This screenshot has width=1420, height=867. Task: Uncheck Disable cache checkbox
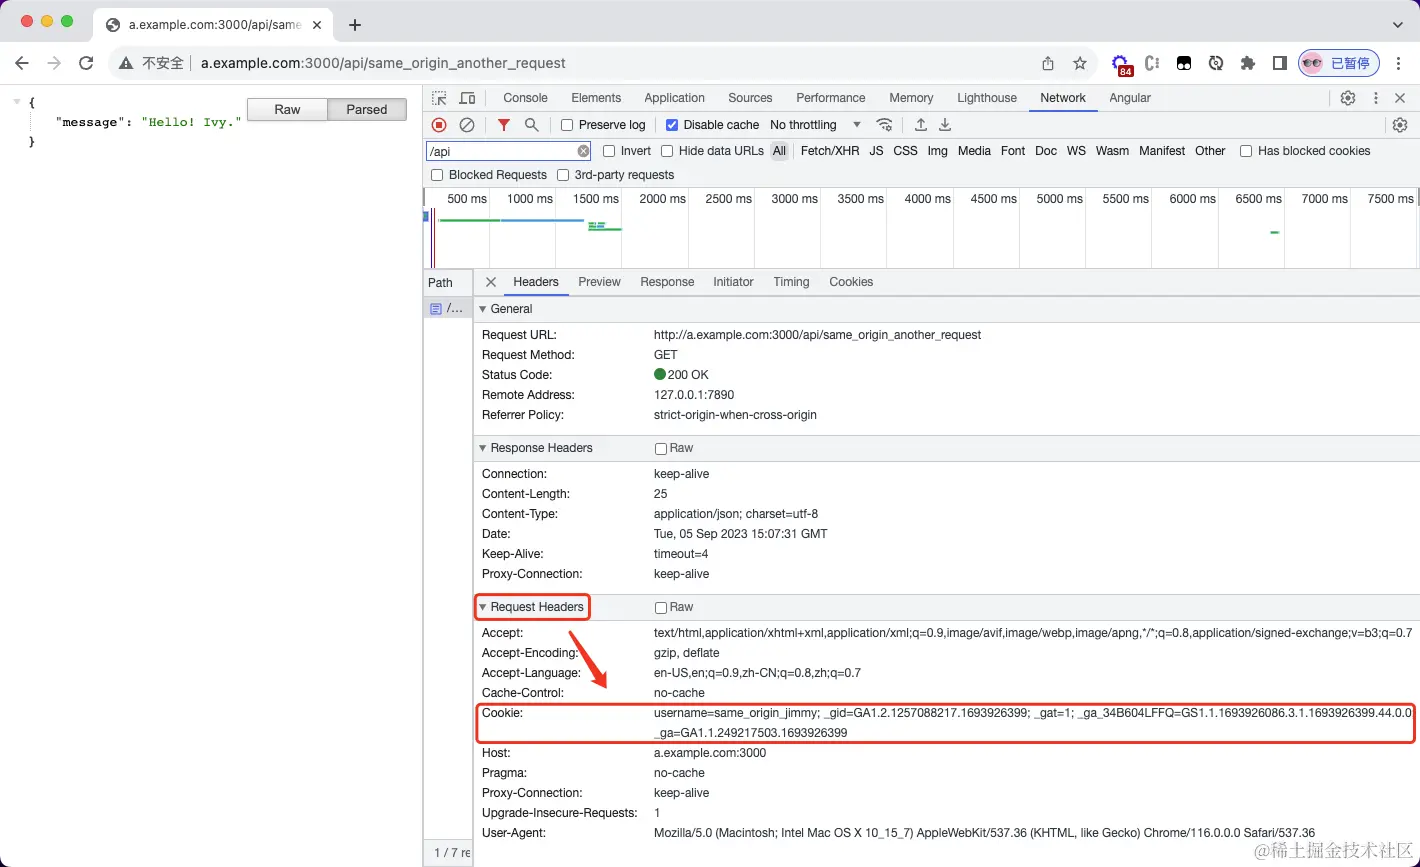(x=672, y=125)
